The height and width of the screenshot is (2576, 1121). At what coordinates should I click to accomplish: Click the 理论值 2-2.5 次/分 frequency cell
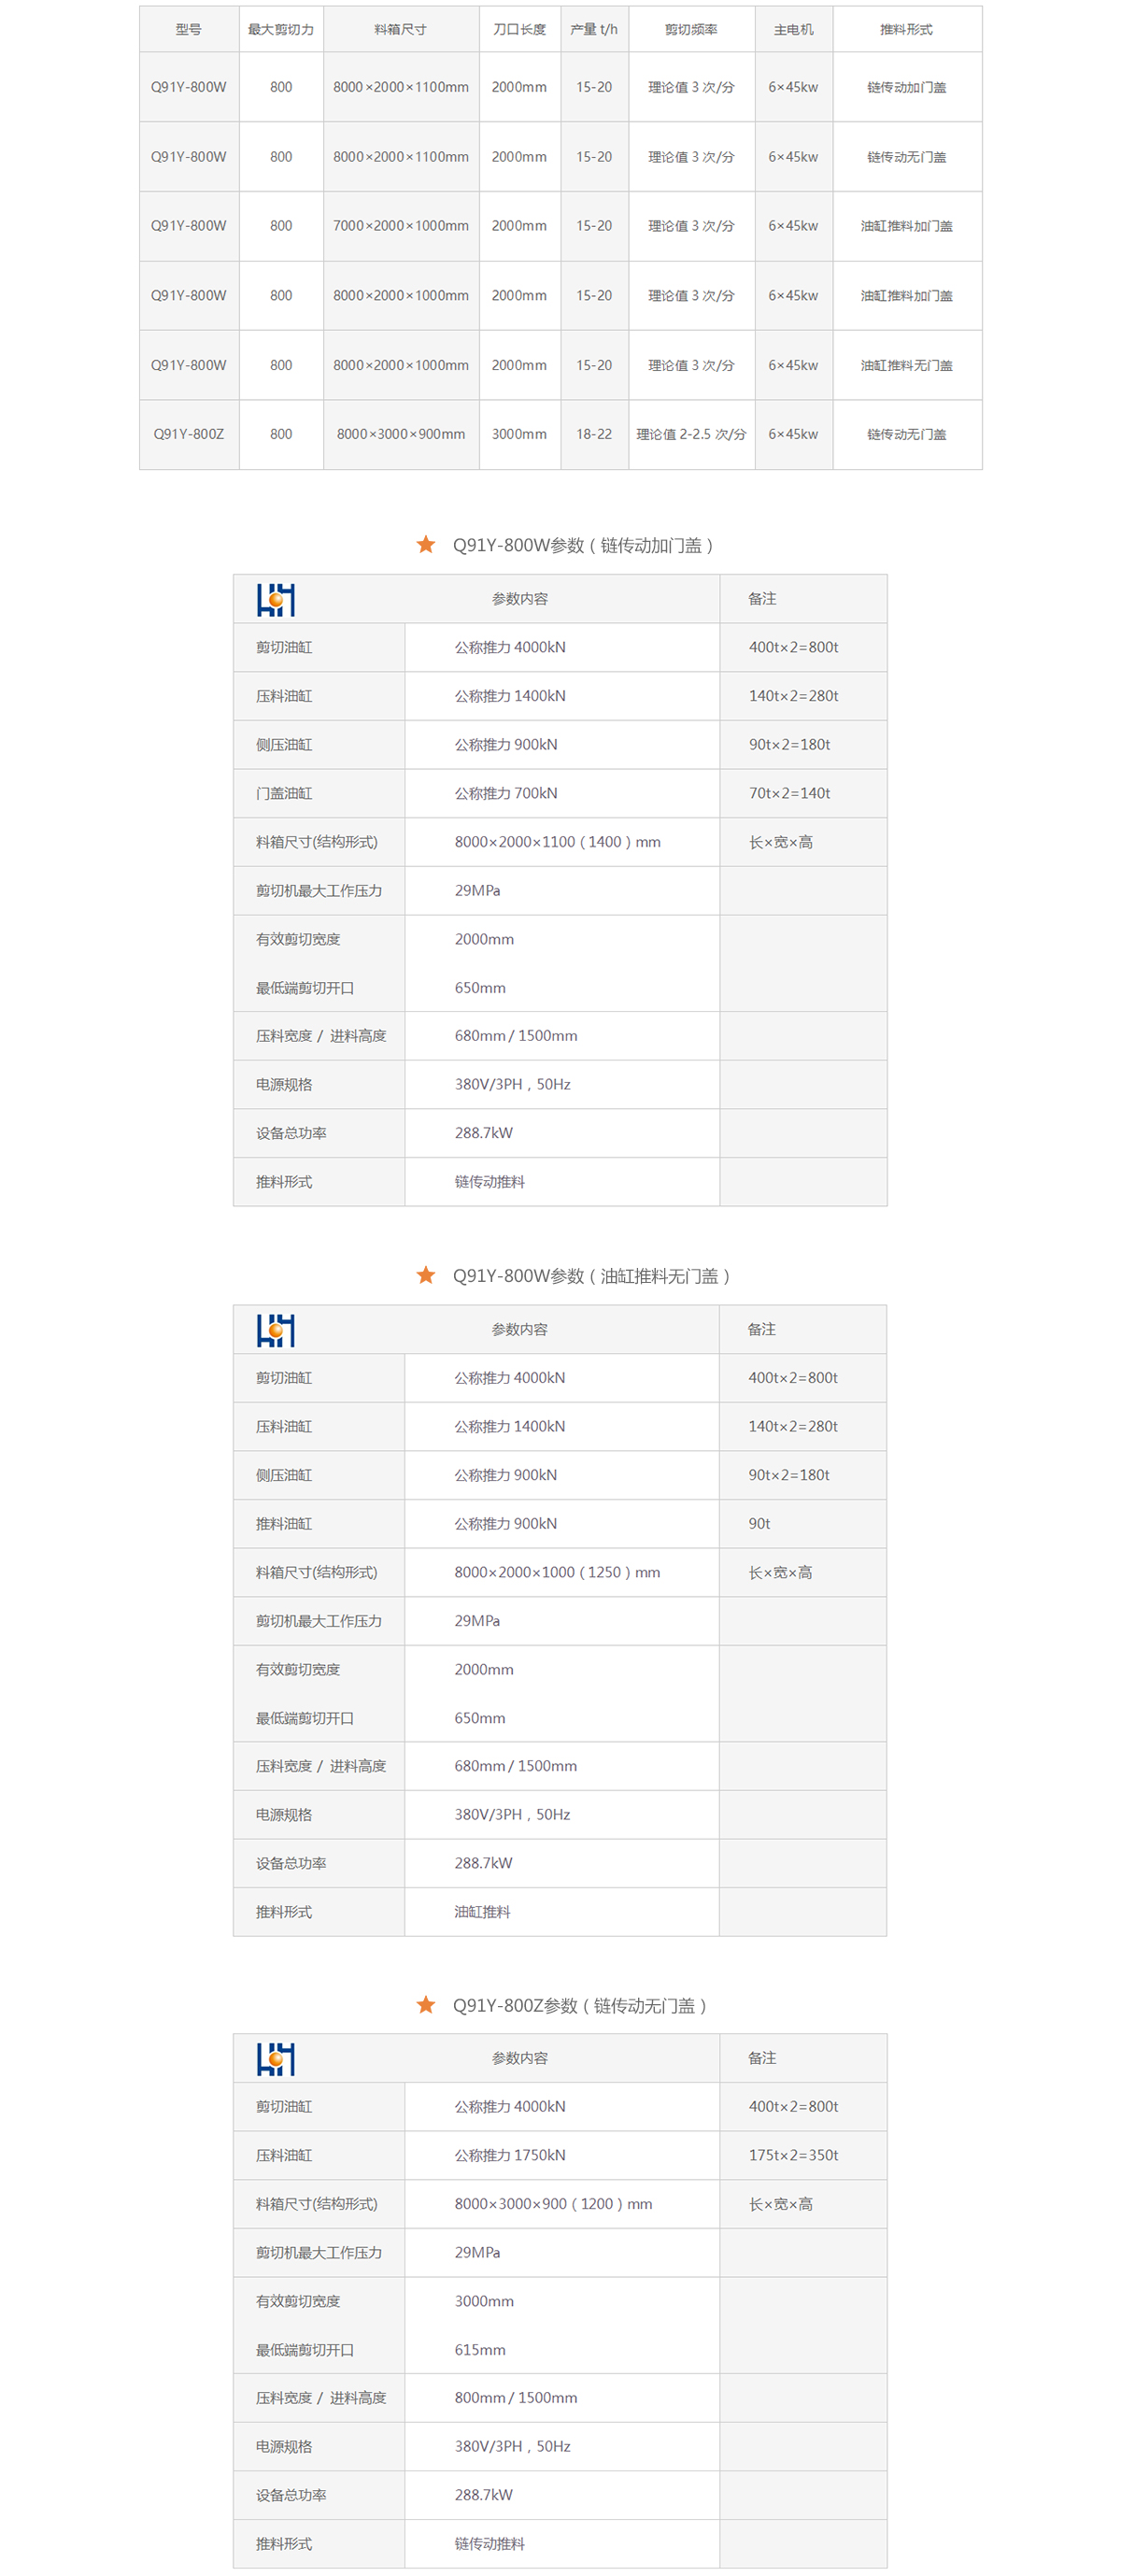point(691,434)
